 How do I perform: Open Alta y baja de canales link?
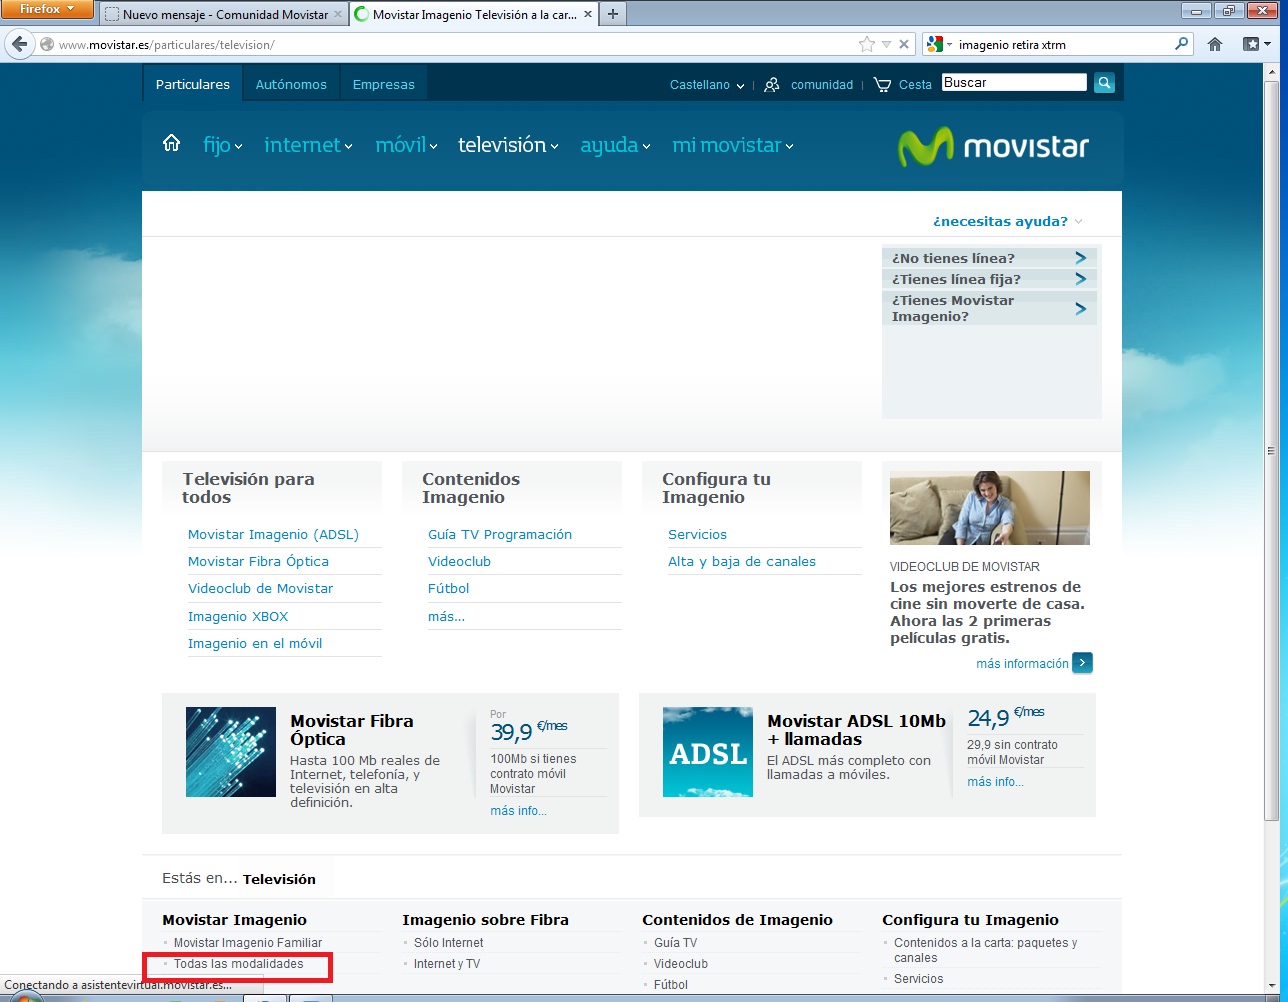coord(741,561)
